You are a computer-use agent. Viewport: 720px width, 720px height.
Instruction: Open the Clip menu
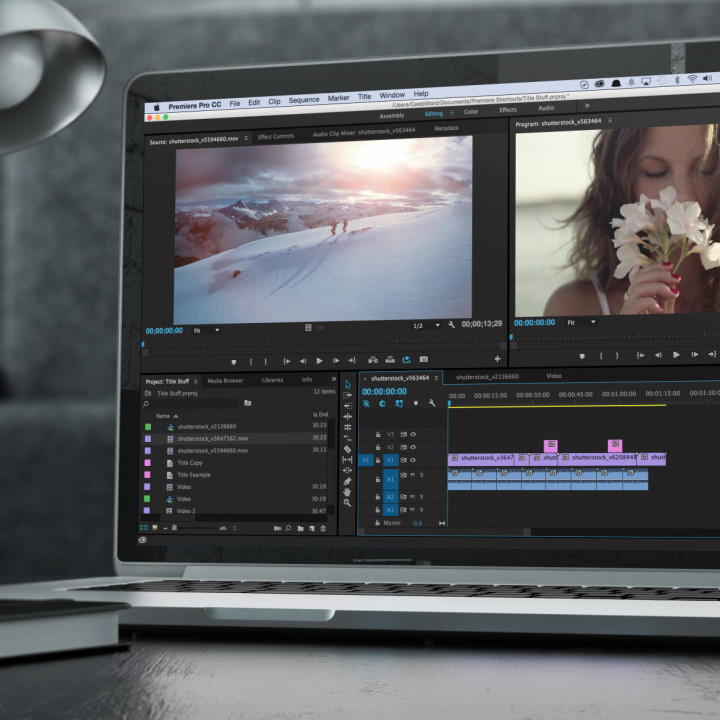(274, 101)
